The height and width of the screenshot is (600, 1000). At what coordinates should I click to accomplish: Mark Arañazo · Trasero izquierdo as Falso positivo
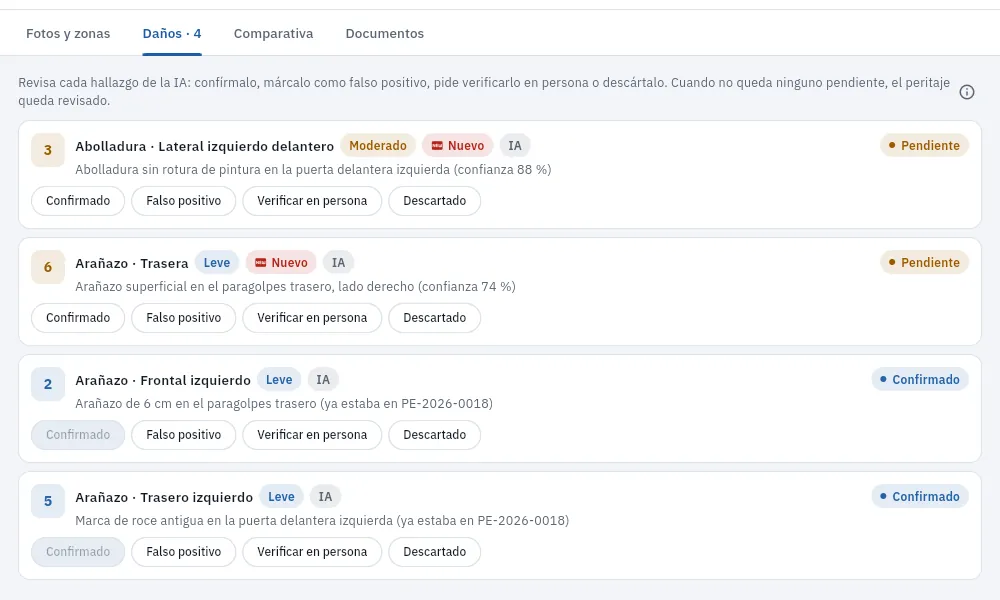184,552
